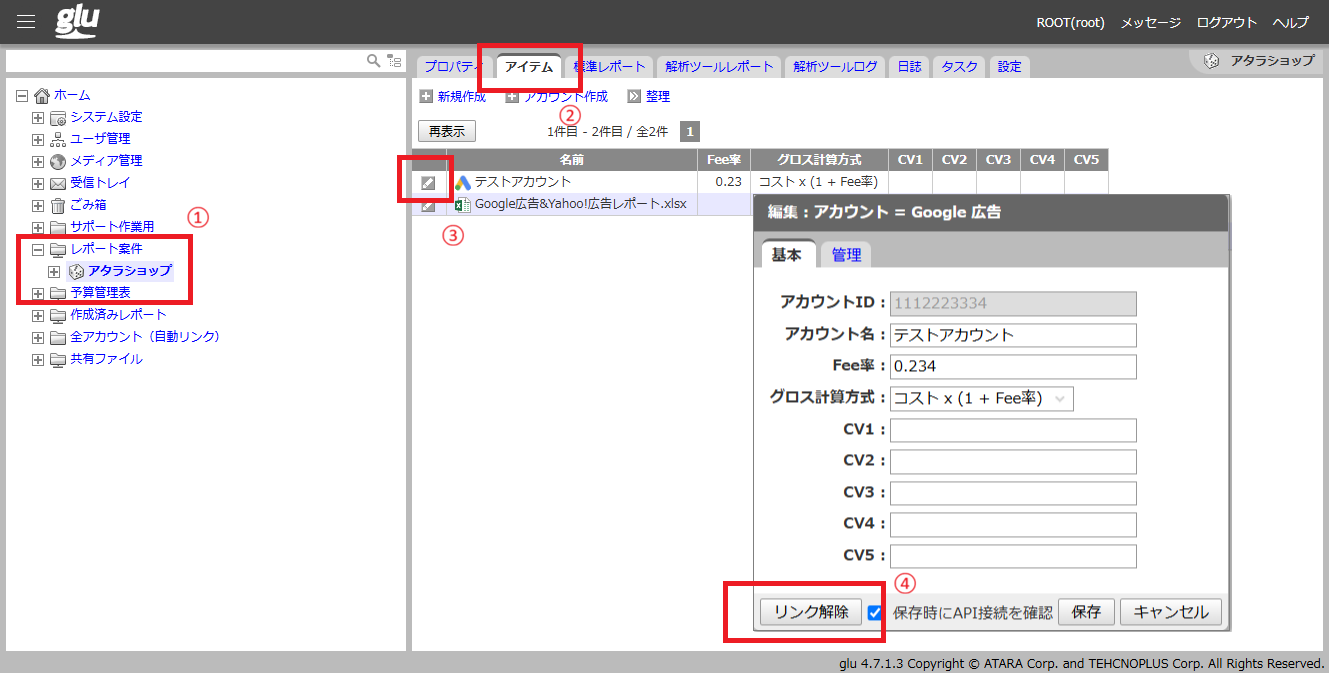Switch to the 基本 tab in dialog

pos(787,255)
